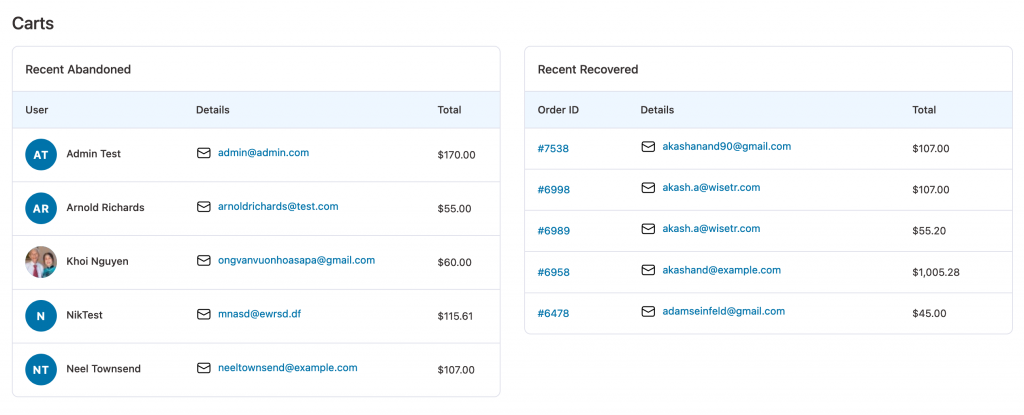
Task: Click envelope icon beside mnasd@ewrsd.df
Action: click(204, 314)
